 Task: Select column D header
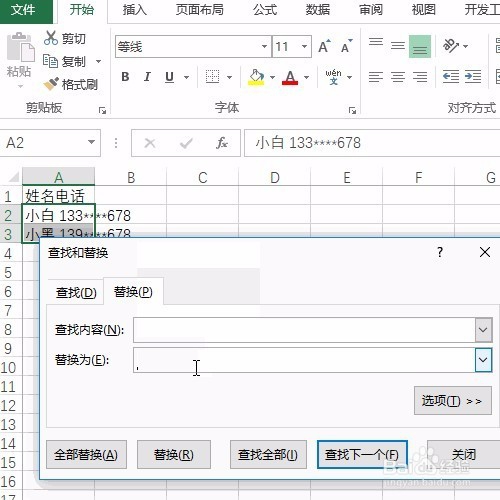(274, 177)
